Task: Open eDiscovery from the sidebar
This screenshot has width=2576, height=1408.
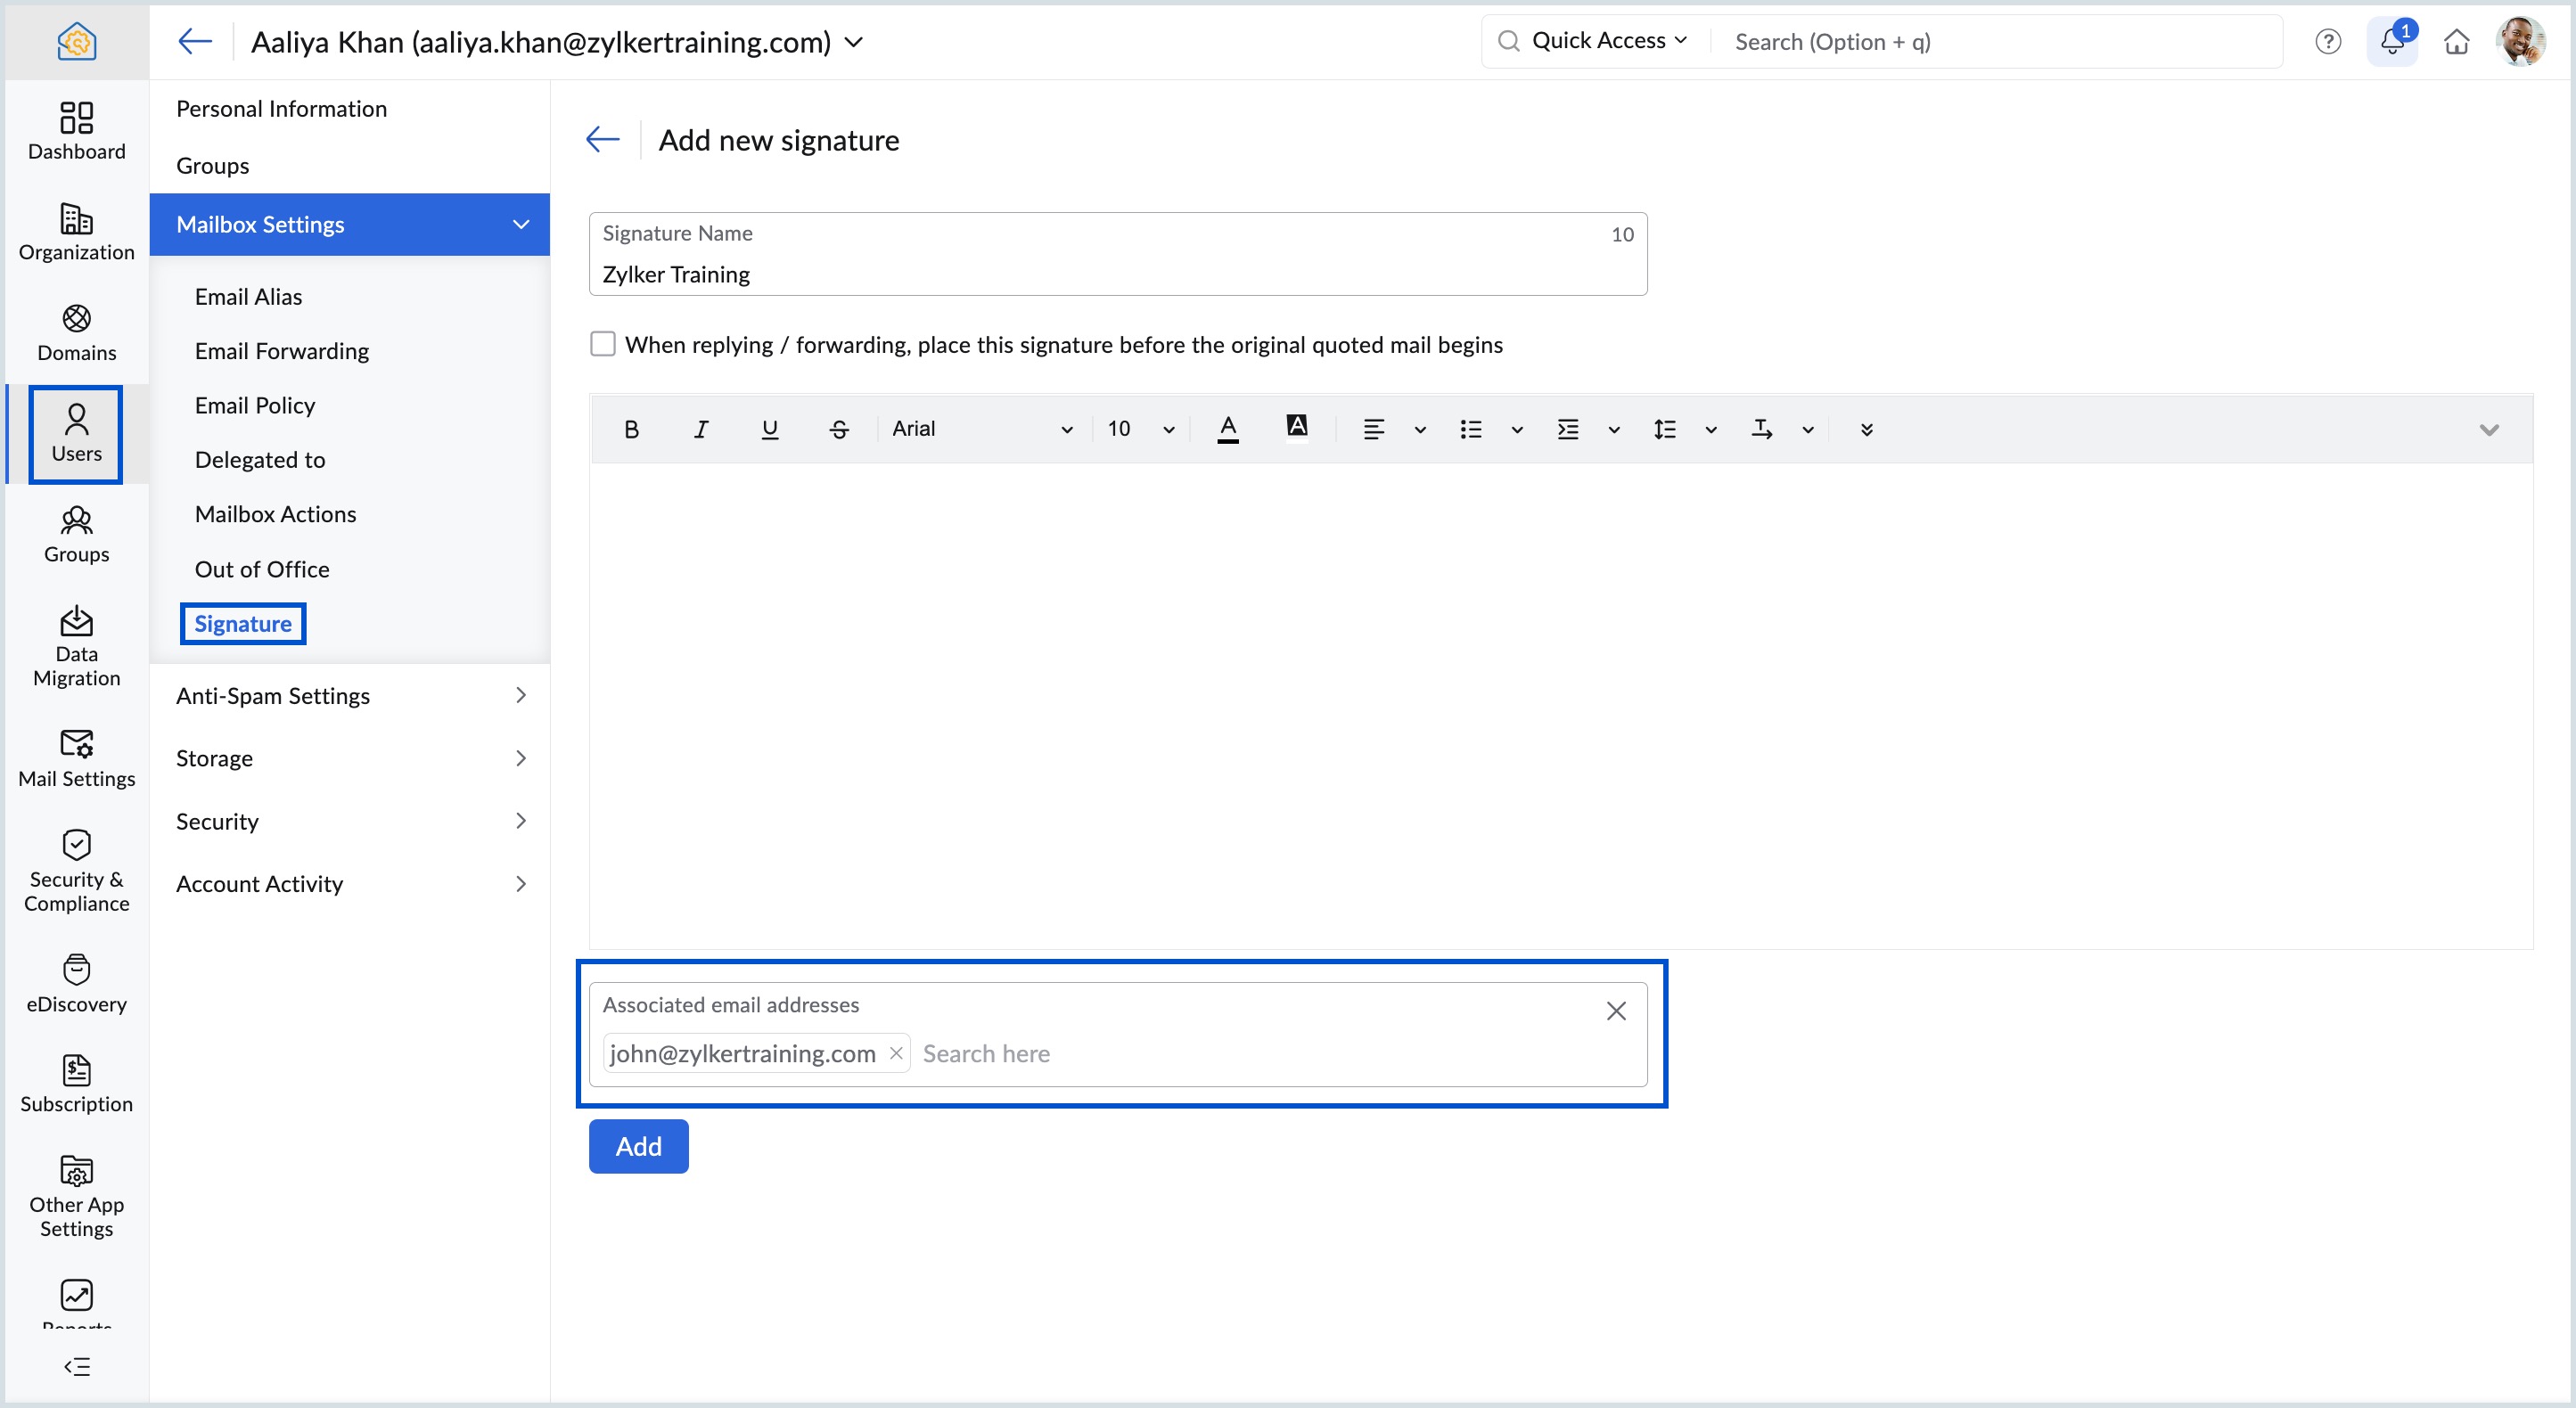Action: tap(76, 983)
